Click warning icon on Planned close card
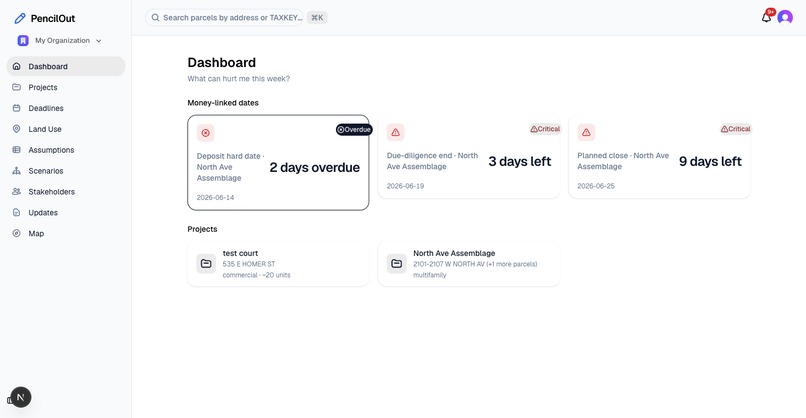 tap(586, 133)
